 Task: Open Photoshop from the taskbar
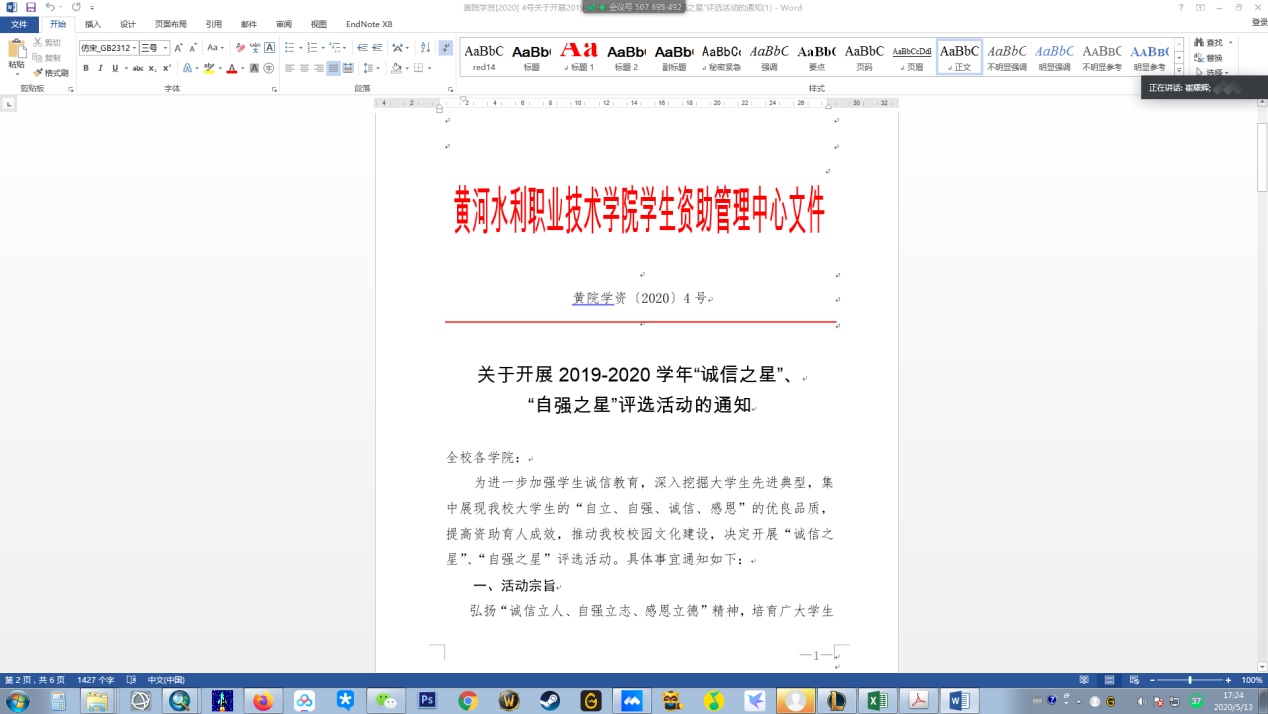427,701
